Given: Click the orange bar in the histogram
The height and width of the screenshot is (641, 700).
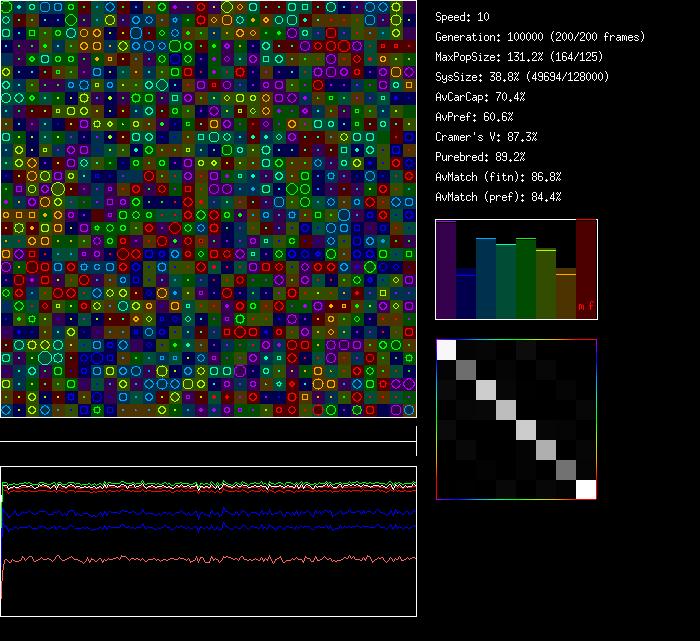Looking at the screenshot, I should [566, 295].
